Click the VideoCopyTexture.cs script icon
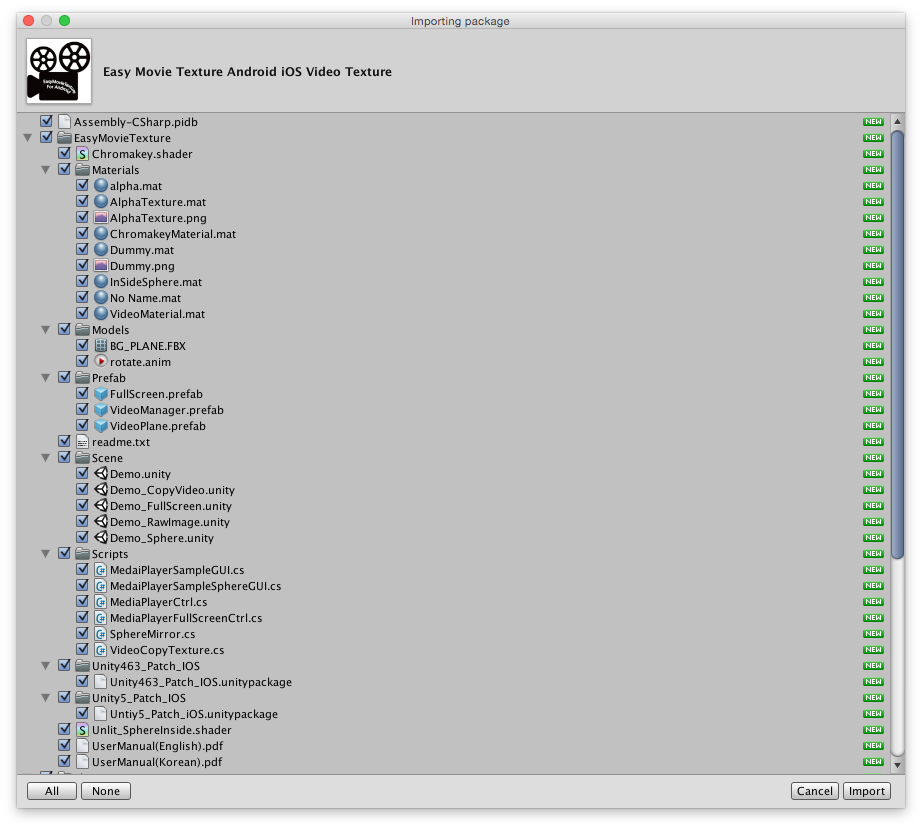 click(101, 650)
